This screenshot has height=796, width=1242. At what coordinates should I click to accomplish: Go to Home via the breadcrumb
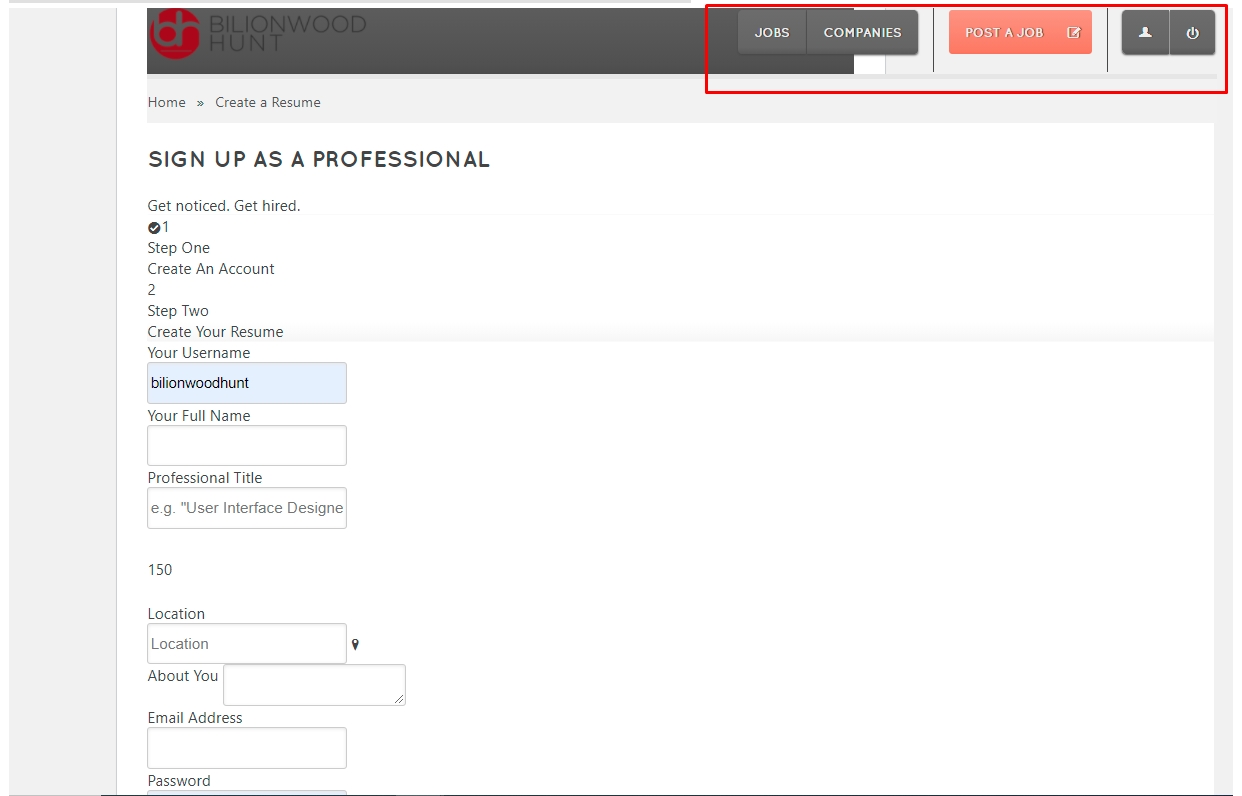[166, 102]
